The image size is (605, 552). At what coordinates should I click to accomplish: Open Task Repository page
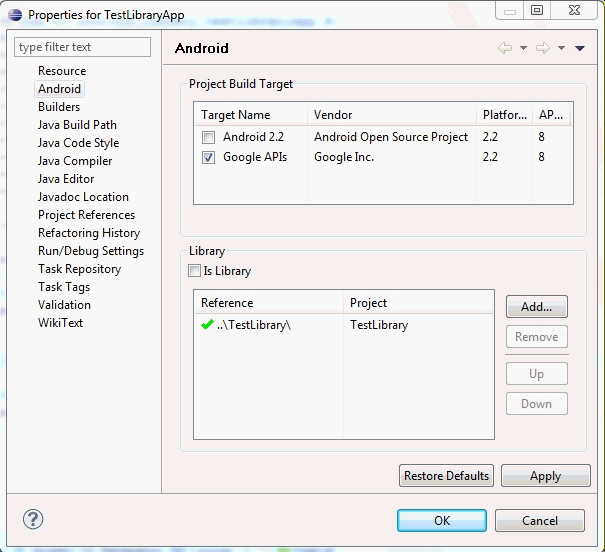pos(79,269)
